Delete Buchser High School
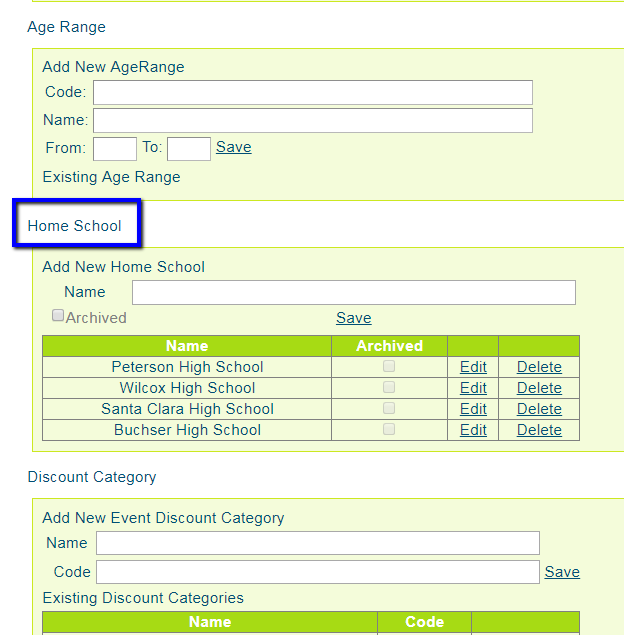This screenshot has width=624, height=635. [x=539, y=430]
